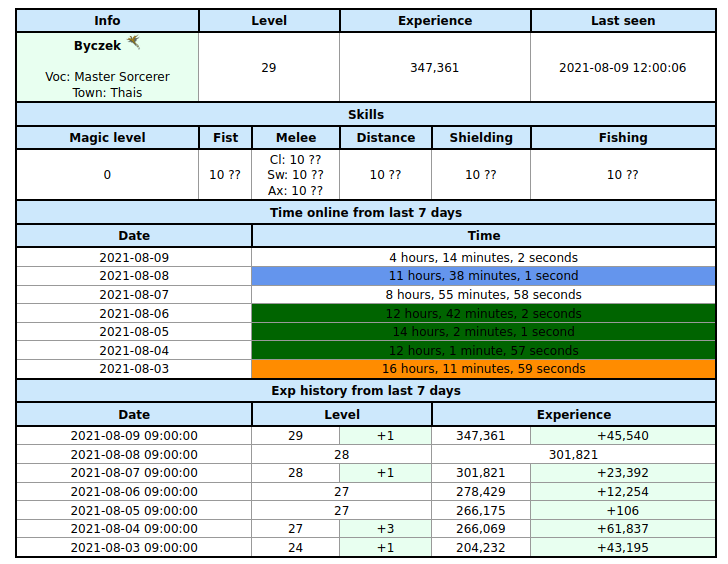Click the Last seen column header
Image resolution: width=728 pixels, height=564 pixels.
pyautogui.click(x=623, y=20)
